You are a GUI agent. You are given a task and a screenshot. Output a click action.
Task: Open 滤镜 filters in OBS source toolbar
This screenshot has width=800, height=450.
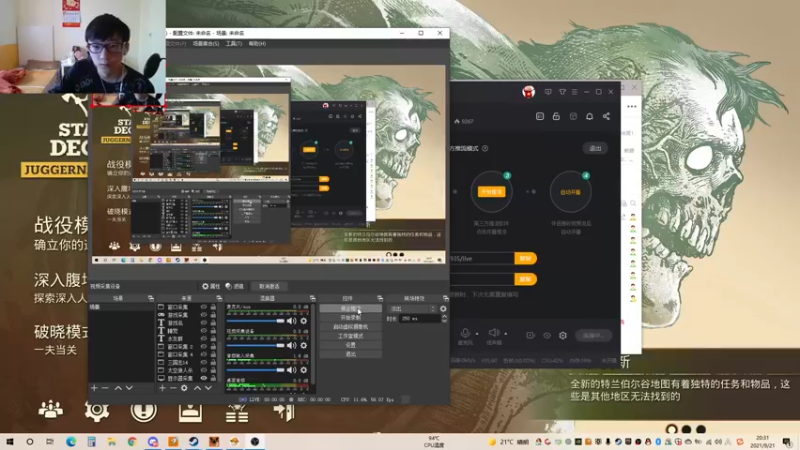pyautogui.click(x=235, y=286)
